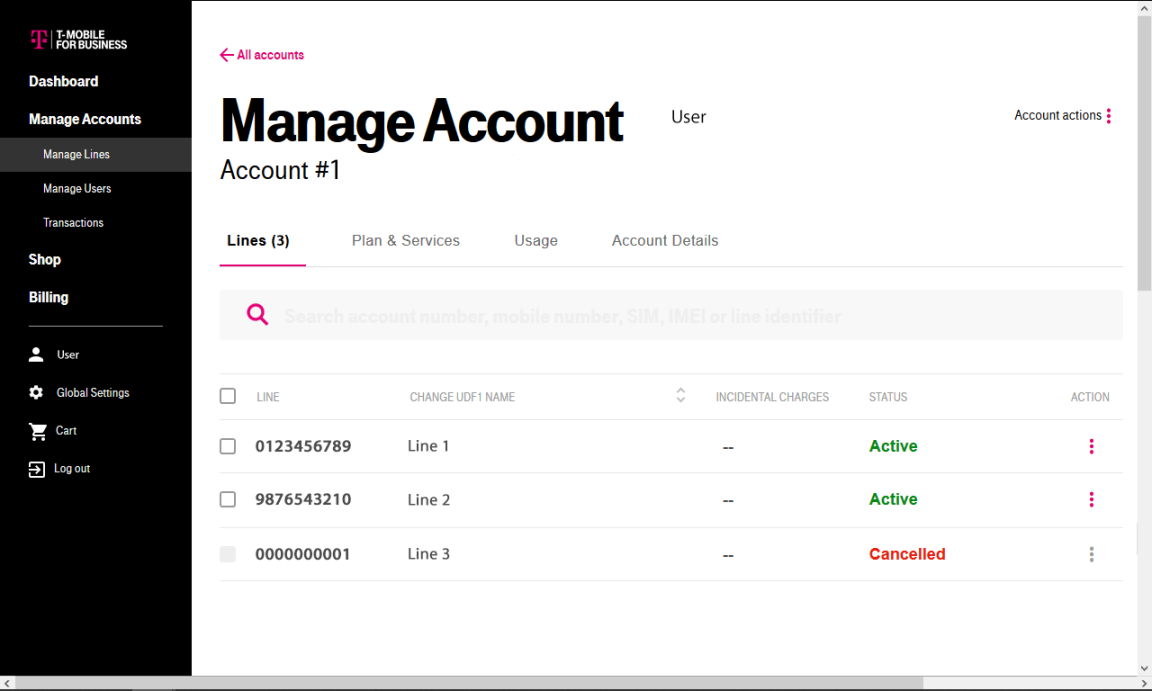The width and height of the screenshot is (1152, 691).
Task: Open the three-dot menu for Line 2
Action: point(1091,499)
